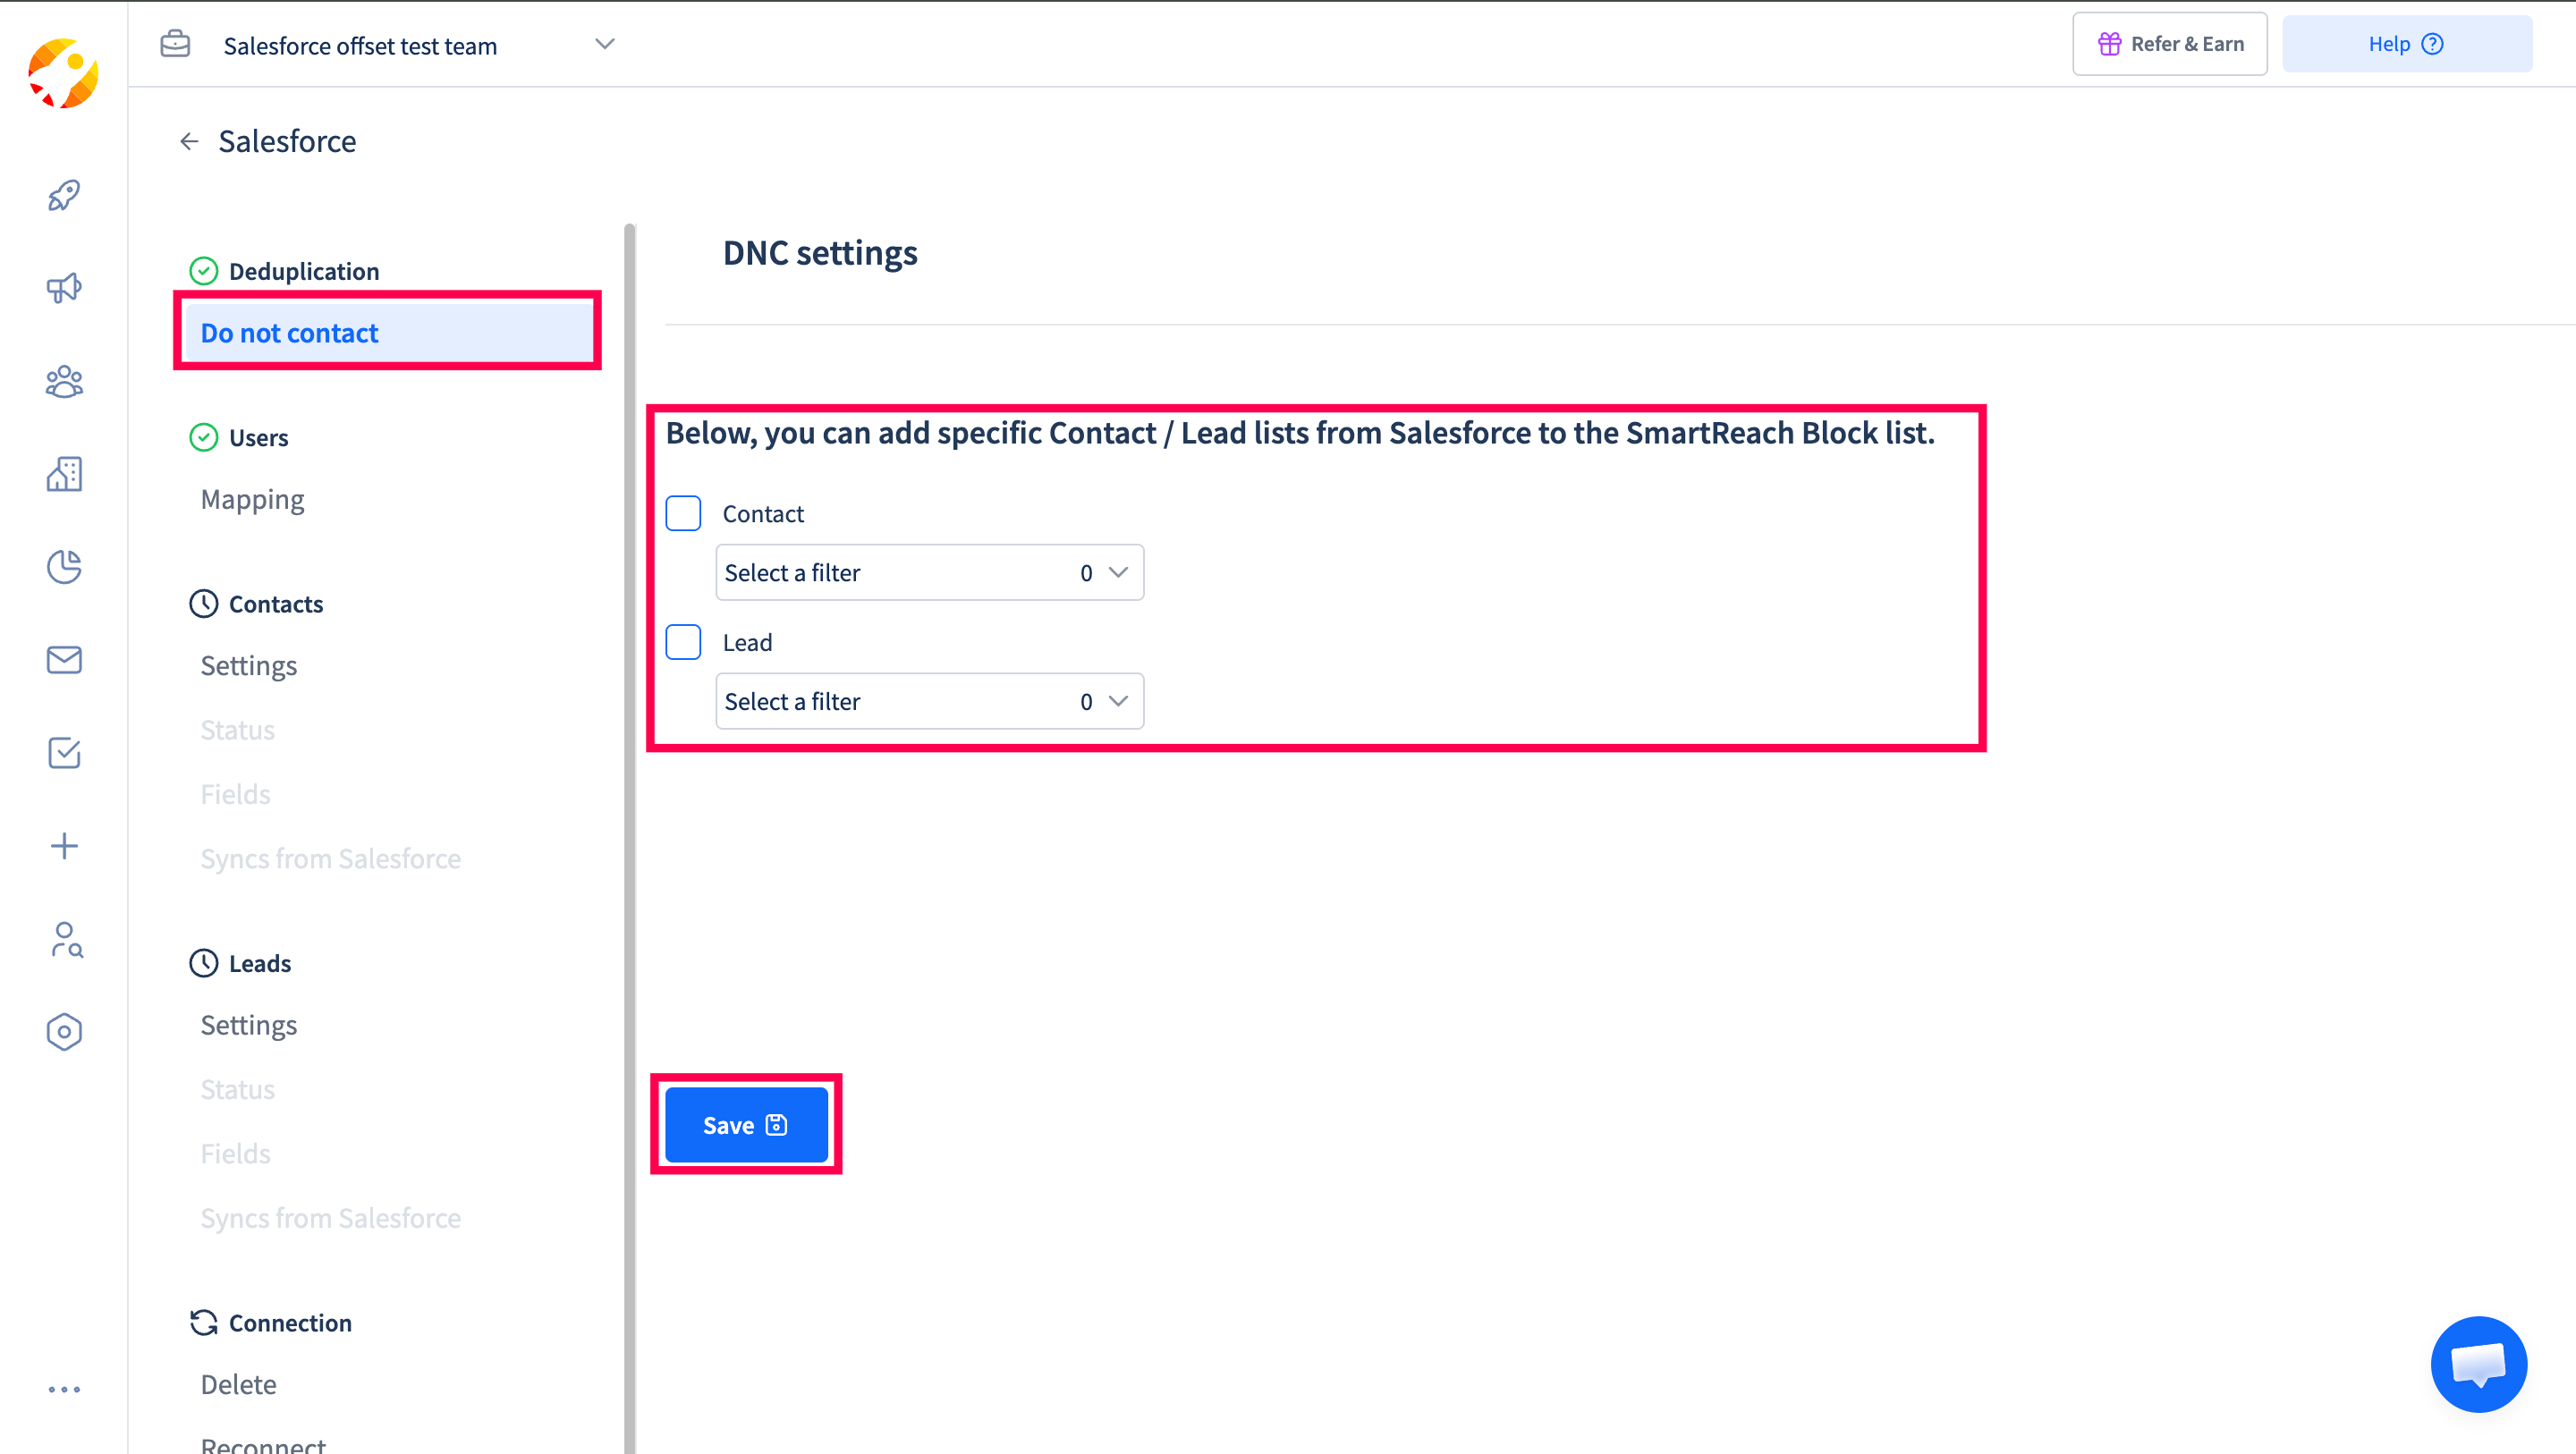Open the megaphone campaigns icon
Screen dimensions: 2576x1454
click(x=64, y=288)
